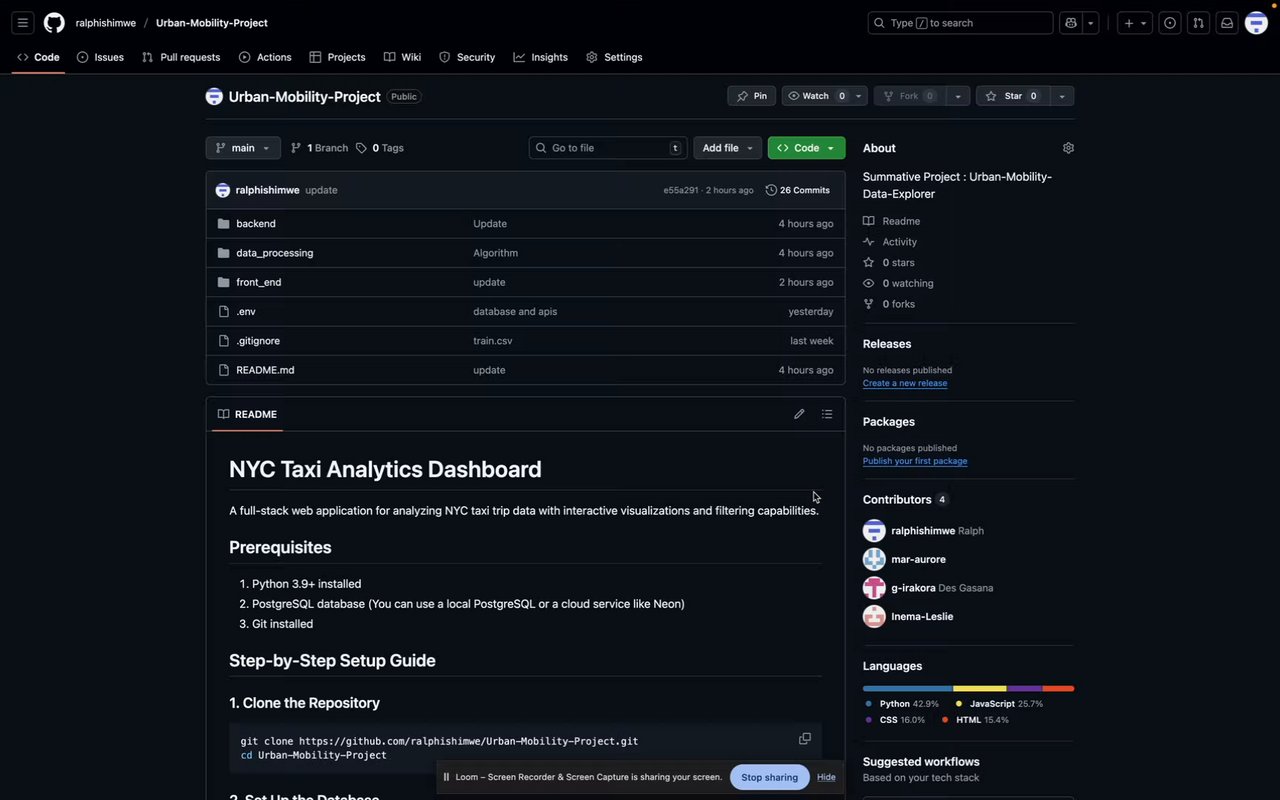The width and height of the screenshot is (1280, 800).
Task: Fork the Urban-Mobility-Project repository
Action: [x=909, y=96]
